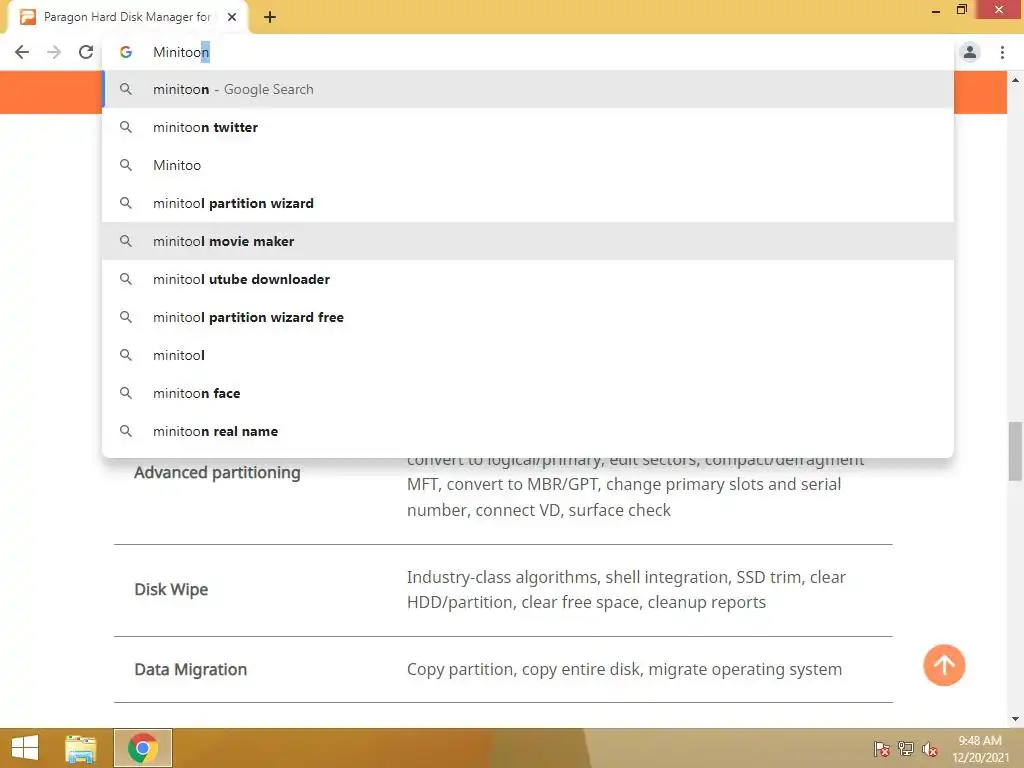Click the Advanced partitioning row label

[x=217, y=473]
